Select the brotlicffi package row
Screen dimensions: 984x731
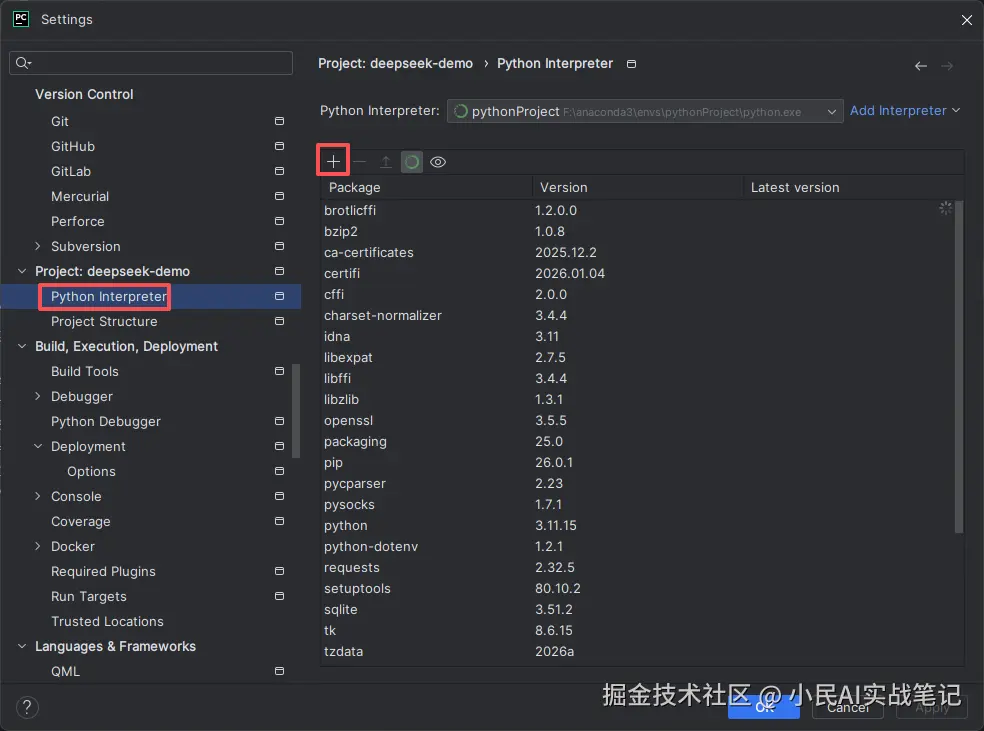[x=638, y=210]
